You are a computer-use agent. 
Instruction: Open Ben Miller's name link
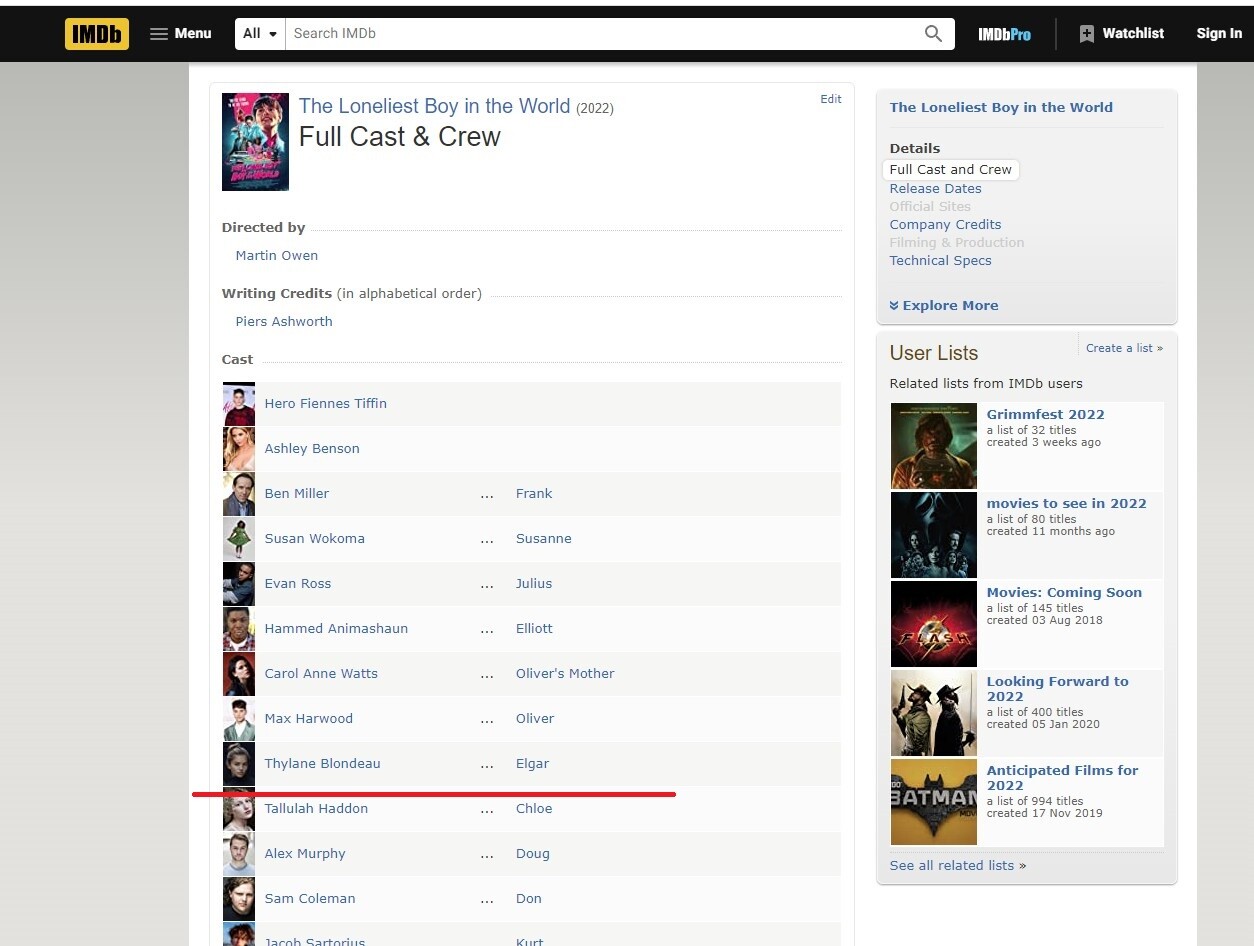(296, 493)
